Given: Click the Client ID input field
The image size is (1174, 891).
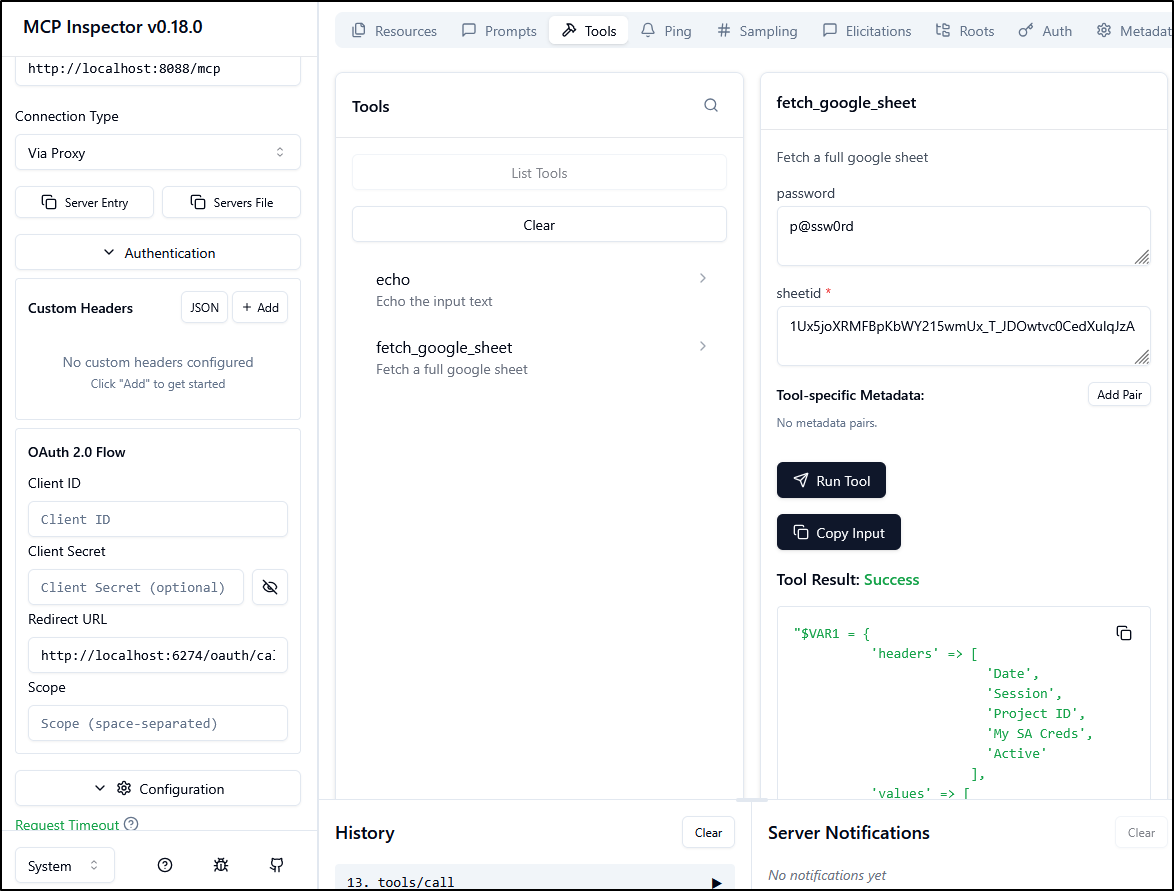Looking at the screenshot, I should click(x=157, y=520).
